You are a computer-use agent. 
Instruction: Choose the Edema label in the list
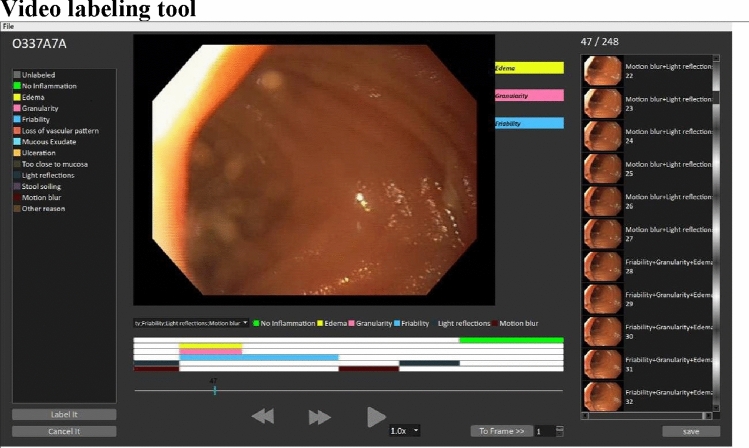29,97
